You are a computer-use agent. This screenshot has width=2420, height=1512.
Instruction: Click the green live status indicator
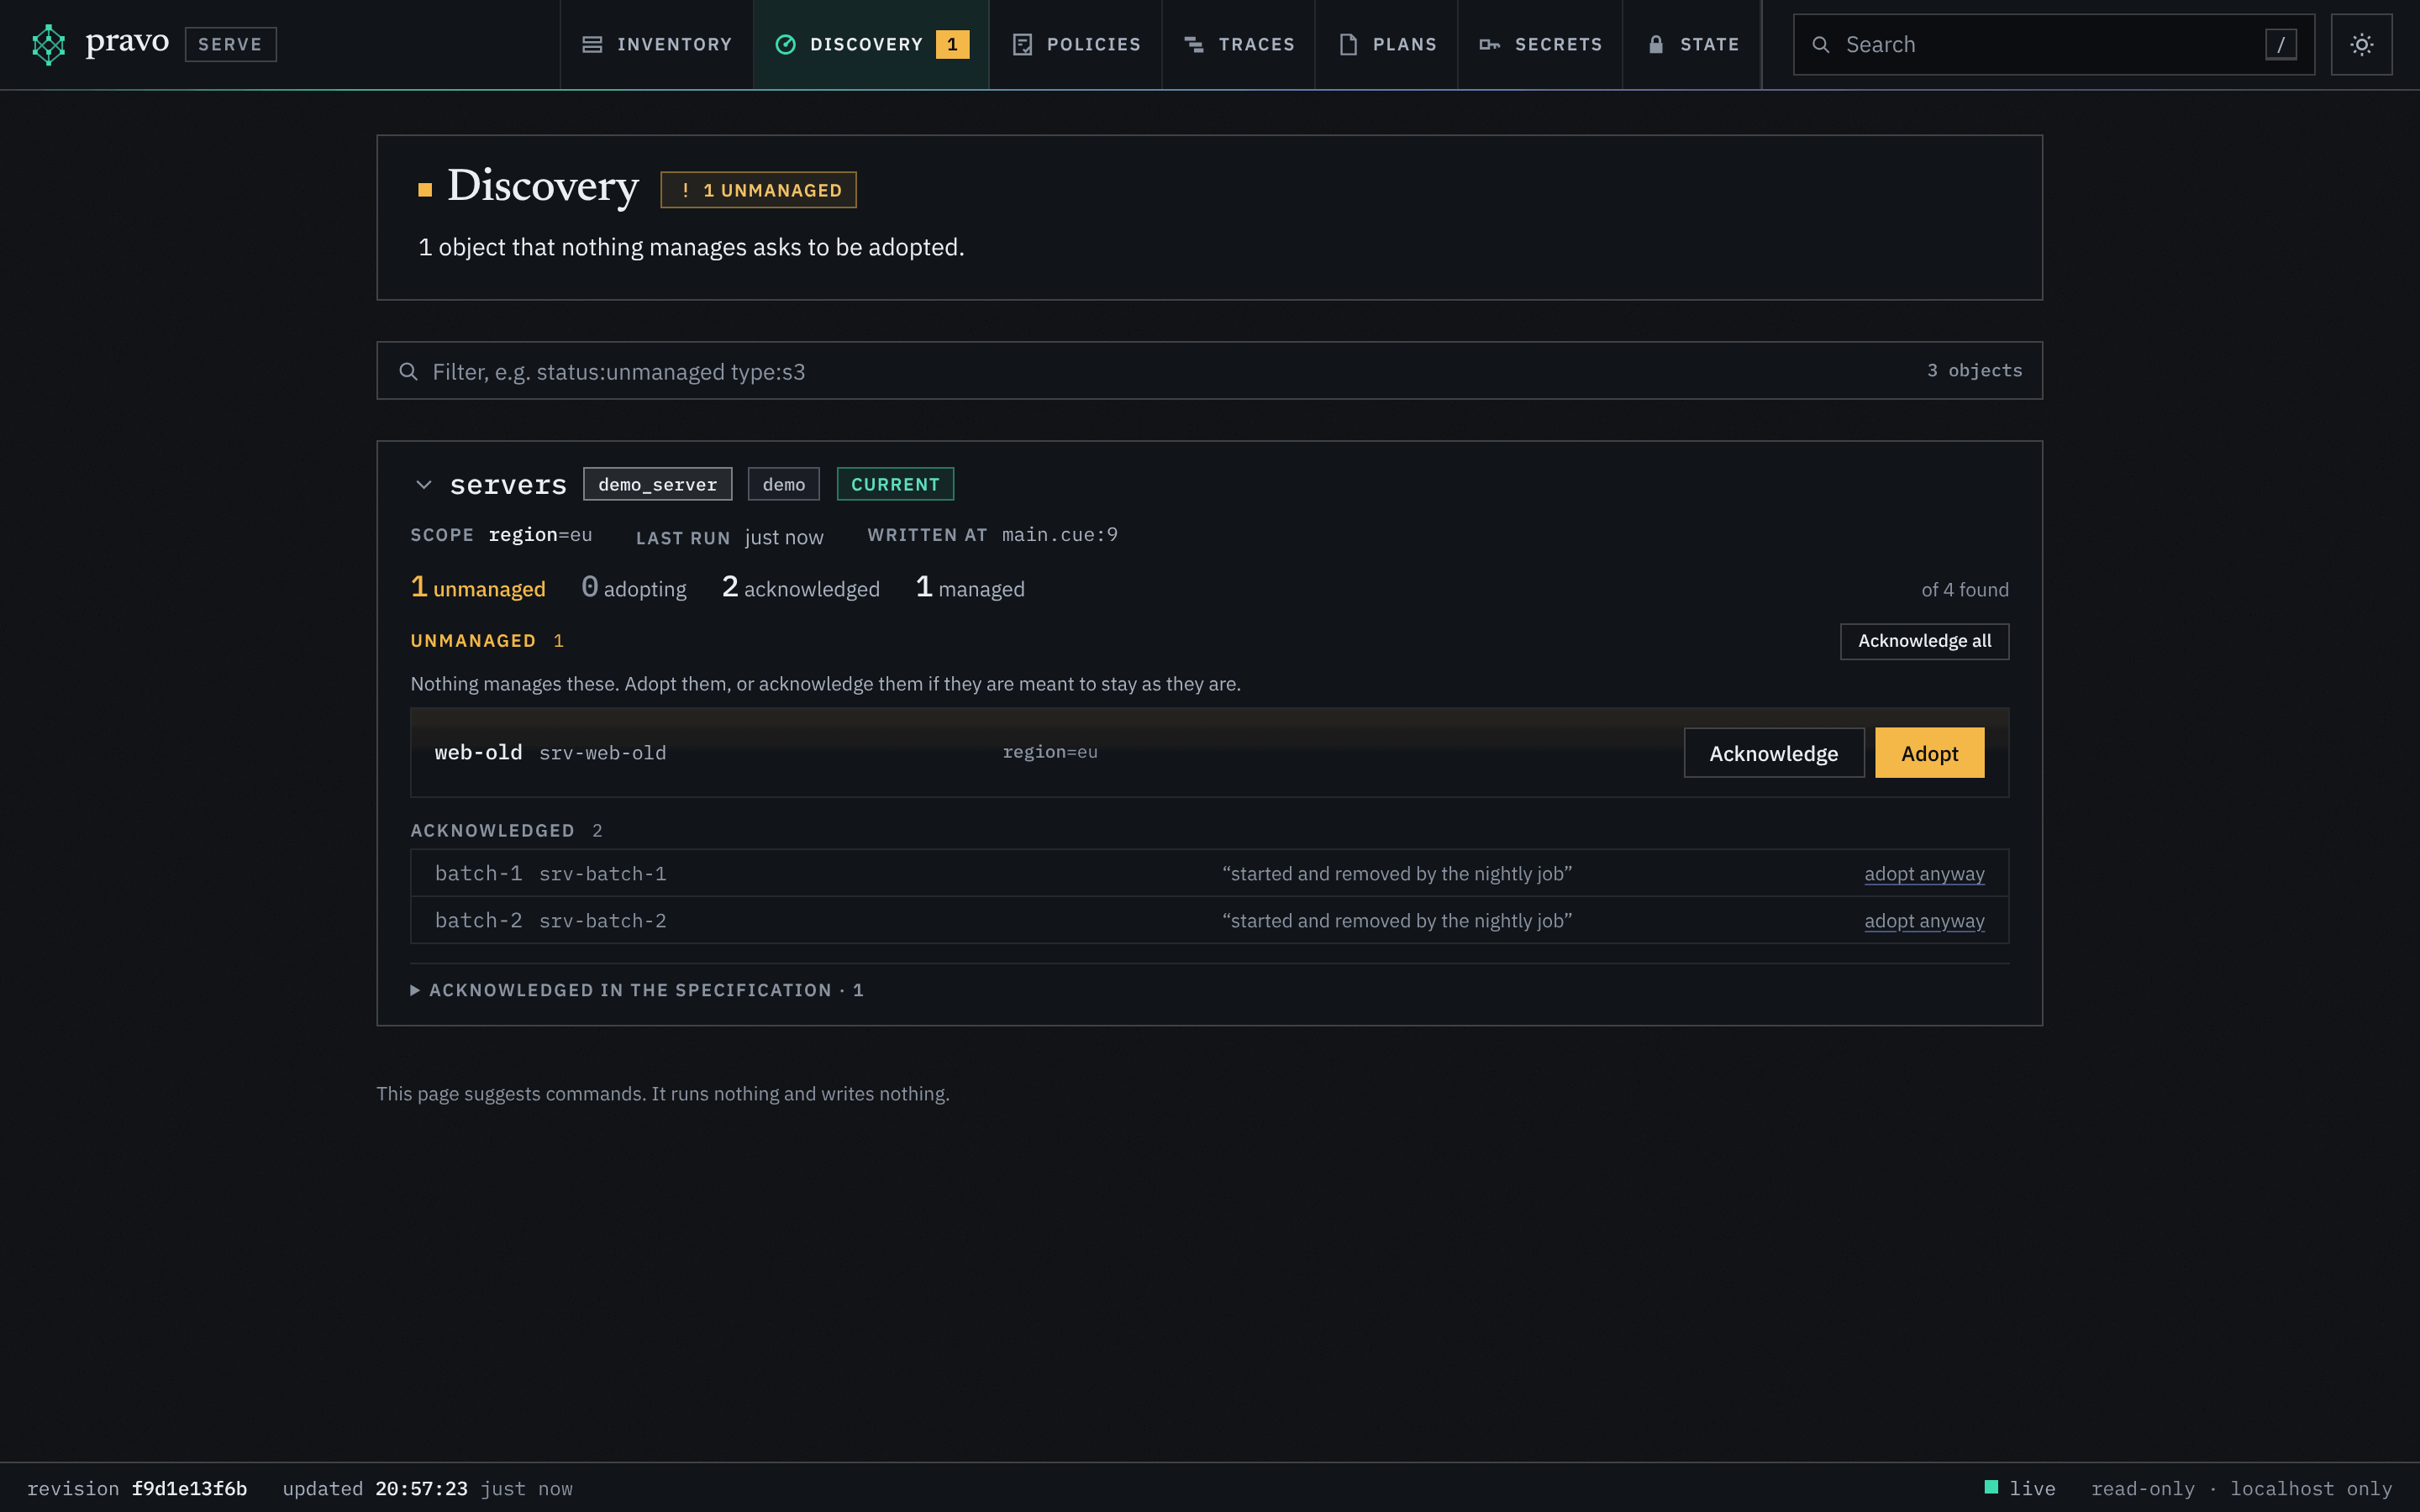click(x=1991, y=1487)
